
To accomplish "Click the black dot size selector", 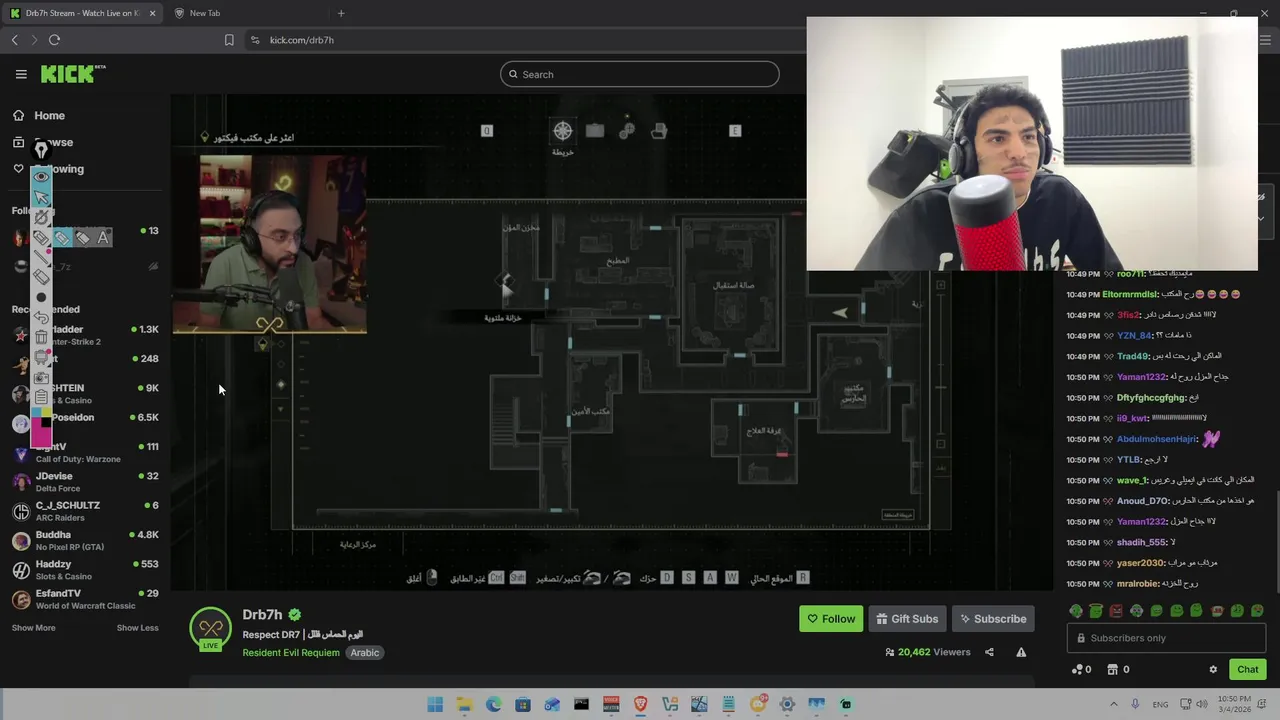I will [x=41, y=297].
